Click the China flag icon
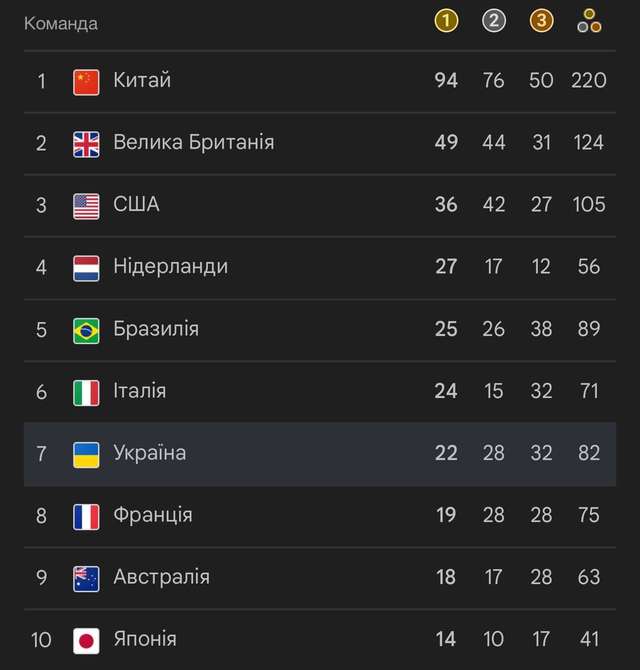 coord(86,82)
